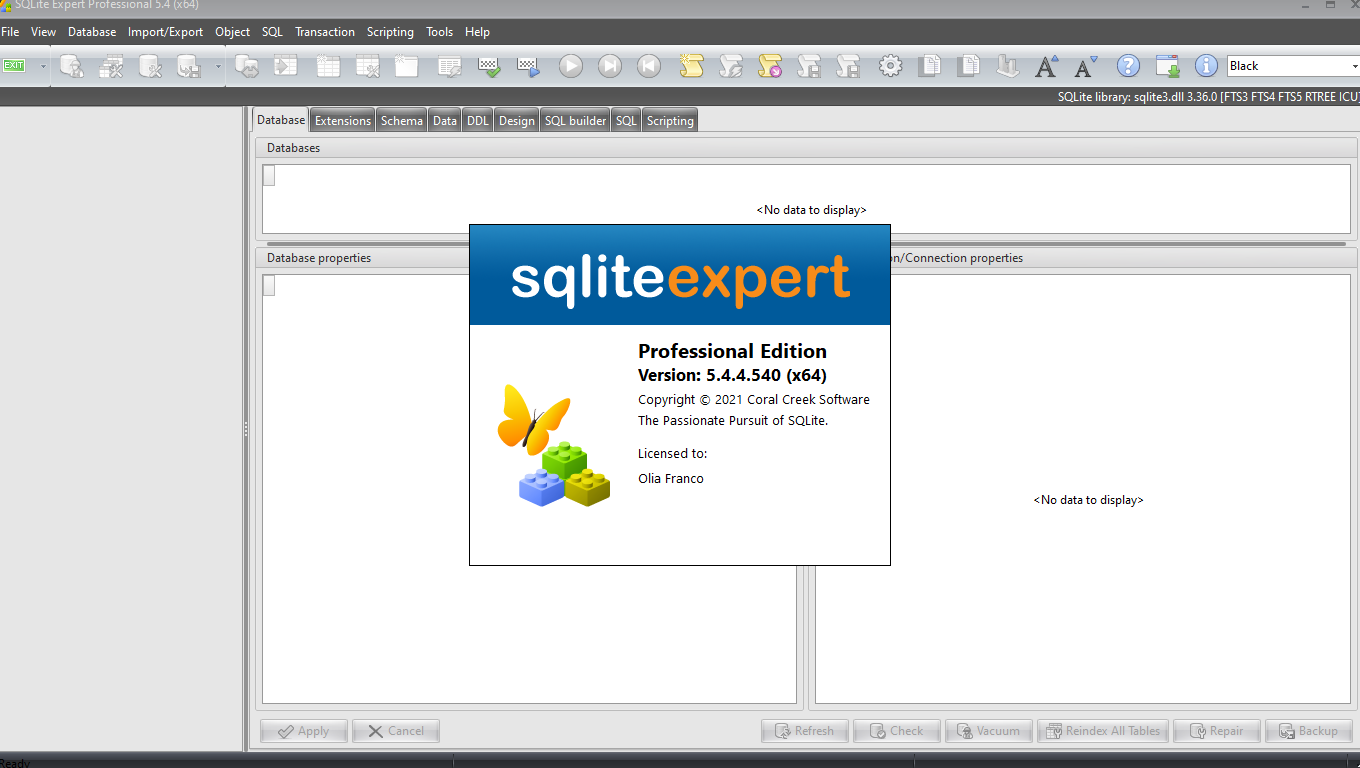Click the 'Version: 5.4.4.540 (x64)' text
This screenshot has width=1360, height=768.
click(x=732, y=375)
